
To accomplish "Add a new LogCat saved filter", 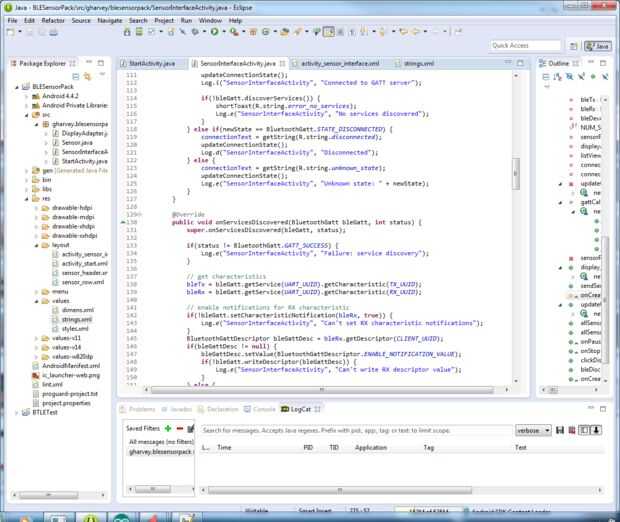I will tap(168, 428).
